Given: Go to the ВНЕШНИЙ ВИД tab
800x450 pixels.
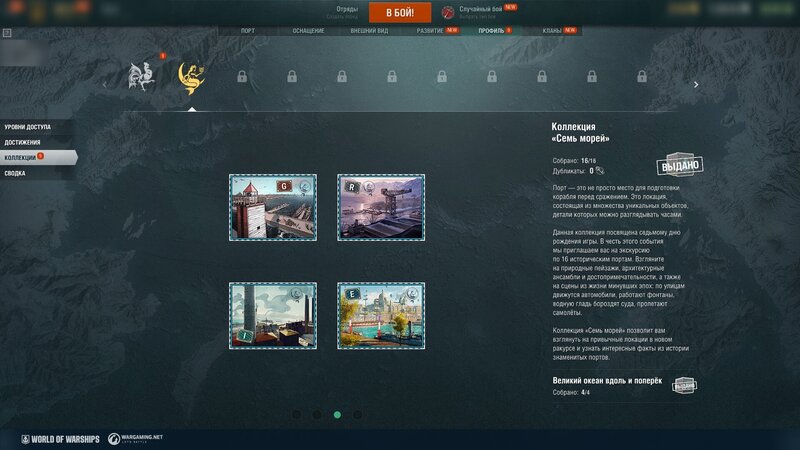Looking at the screenshot, I should 369,31.
